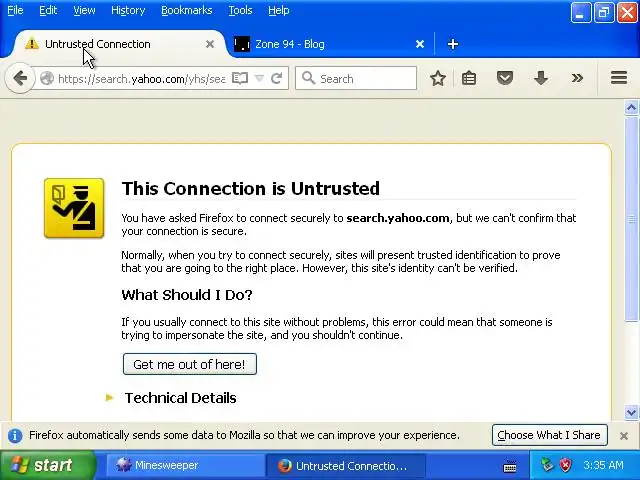640x480 pixels.
Task: Toggle Reader View icon in address bar
Action: coord(240,78)
